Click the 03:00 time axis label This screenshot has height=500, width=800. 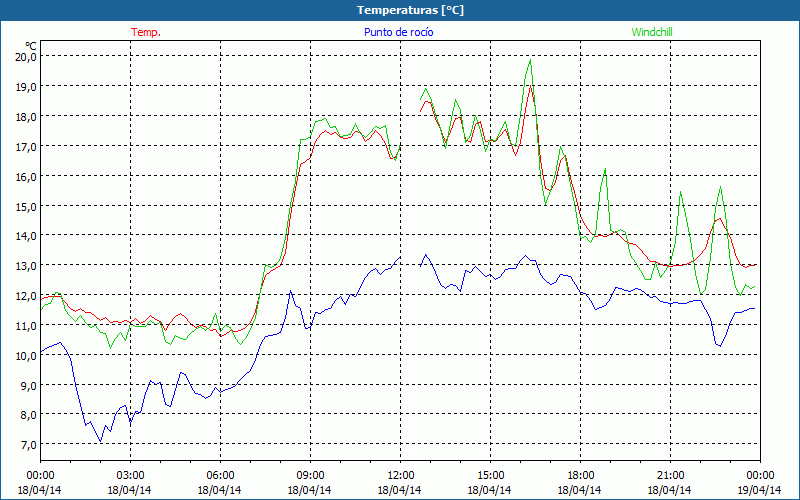tap(130, 475)
